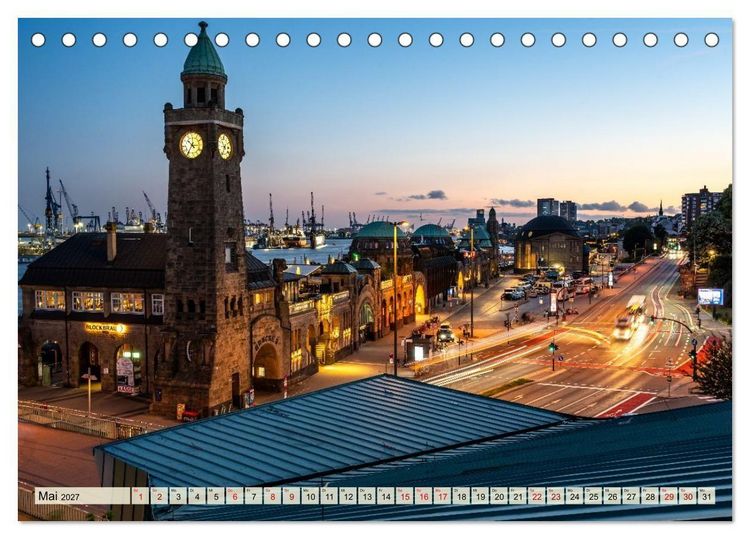Pick date cell 19 in the strip

480,496
